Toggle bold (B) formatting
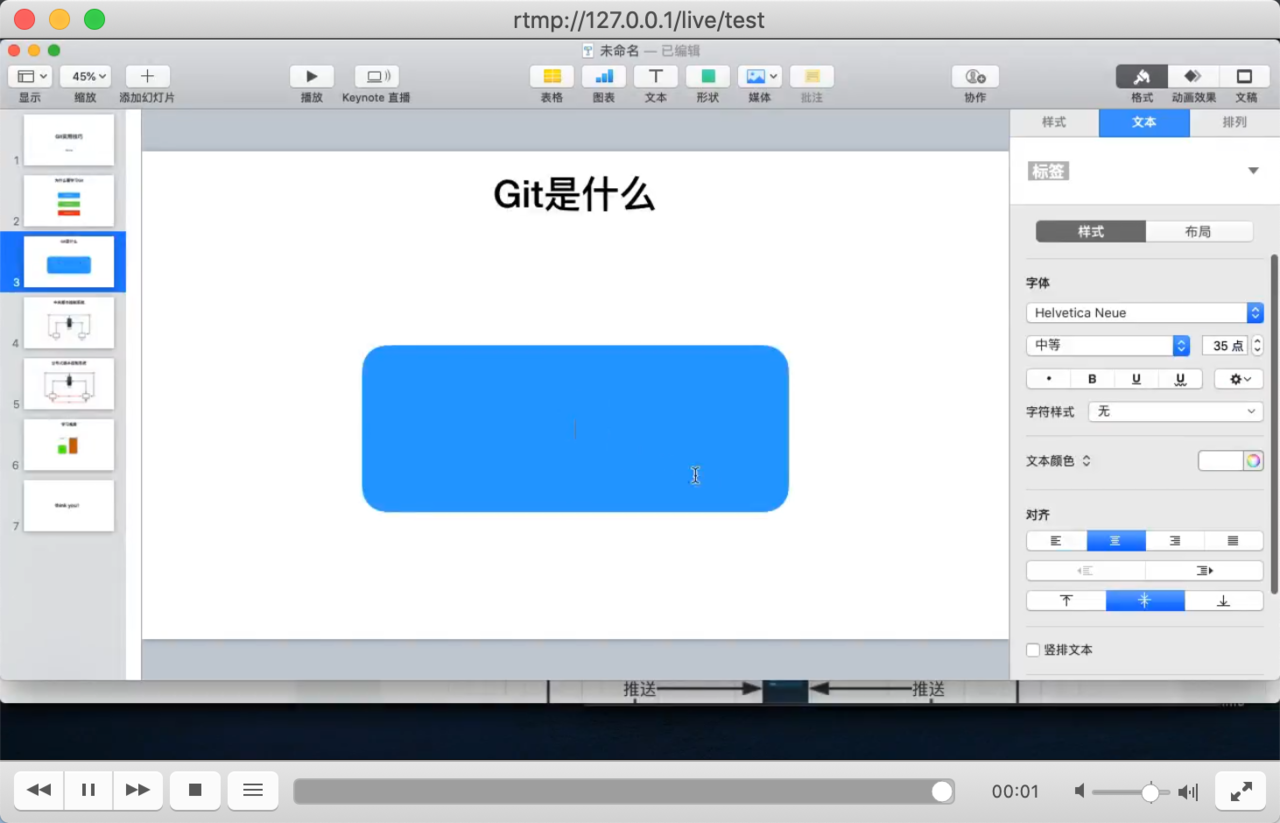Image resolution: width=1280 pixels, height=823 pixels. click(x=1092, y=379)
